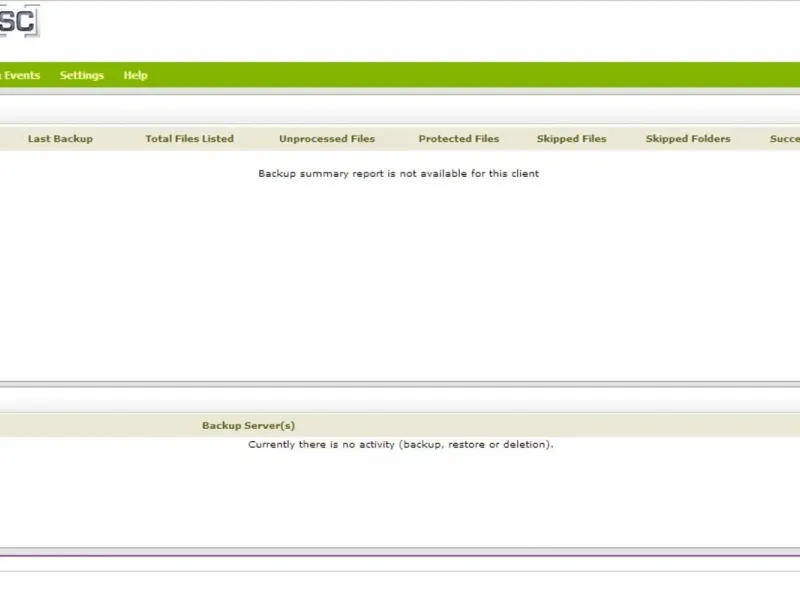Select the 'Backup summary report is not available' message
The width and height of the screenshot is (800, 600).
click(398, 173)
